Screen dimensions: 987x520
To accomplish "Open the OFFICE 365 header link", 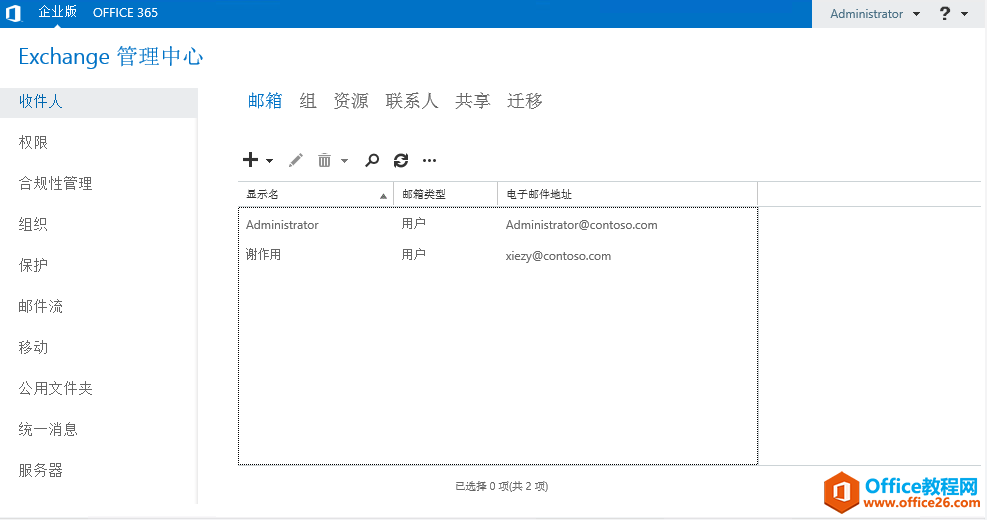I will [x=125, y=13].
